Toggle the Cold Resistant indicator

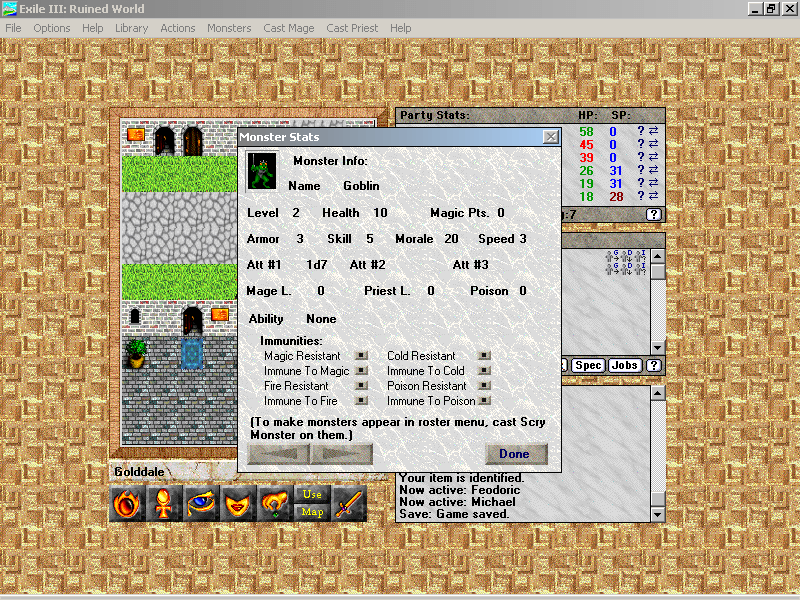pyautogui.click(x=485, y=355)
